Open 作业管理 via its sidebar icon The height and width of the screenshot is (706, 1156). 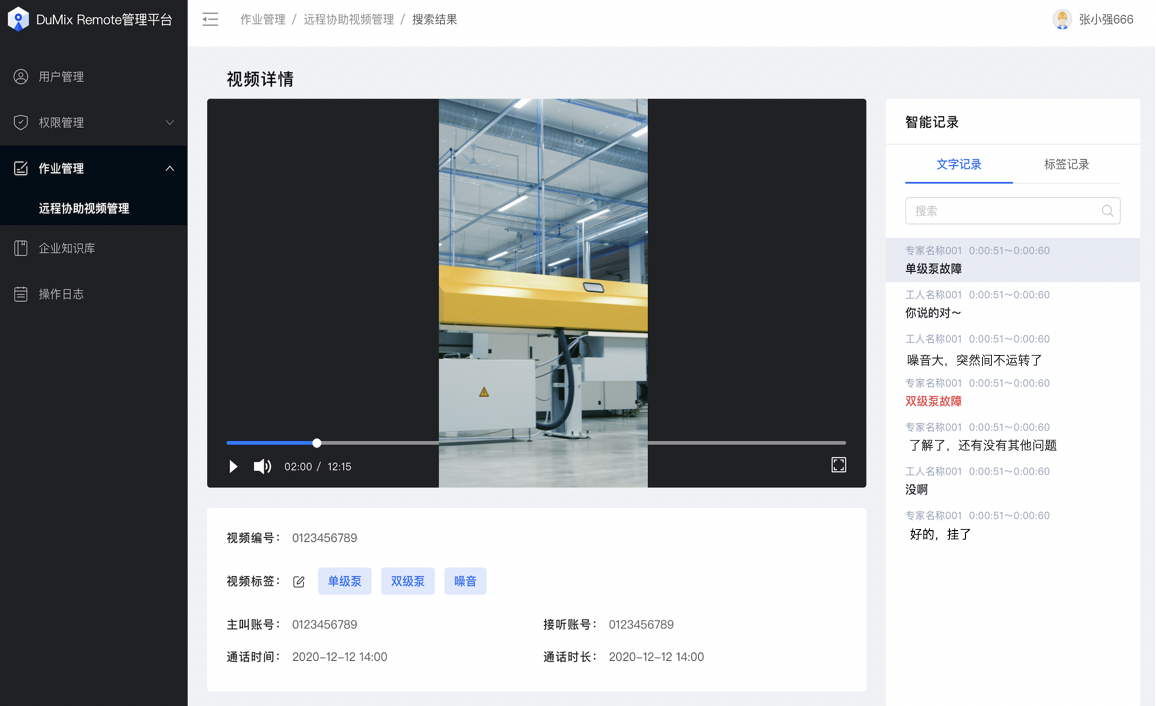tap(20, 168)
